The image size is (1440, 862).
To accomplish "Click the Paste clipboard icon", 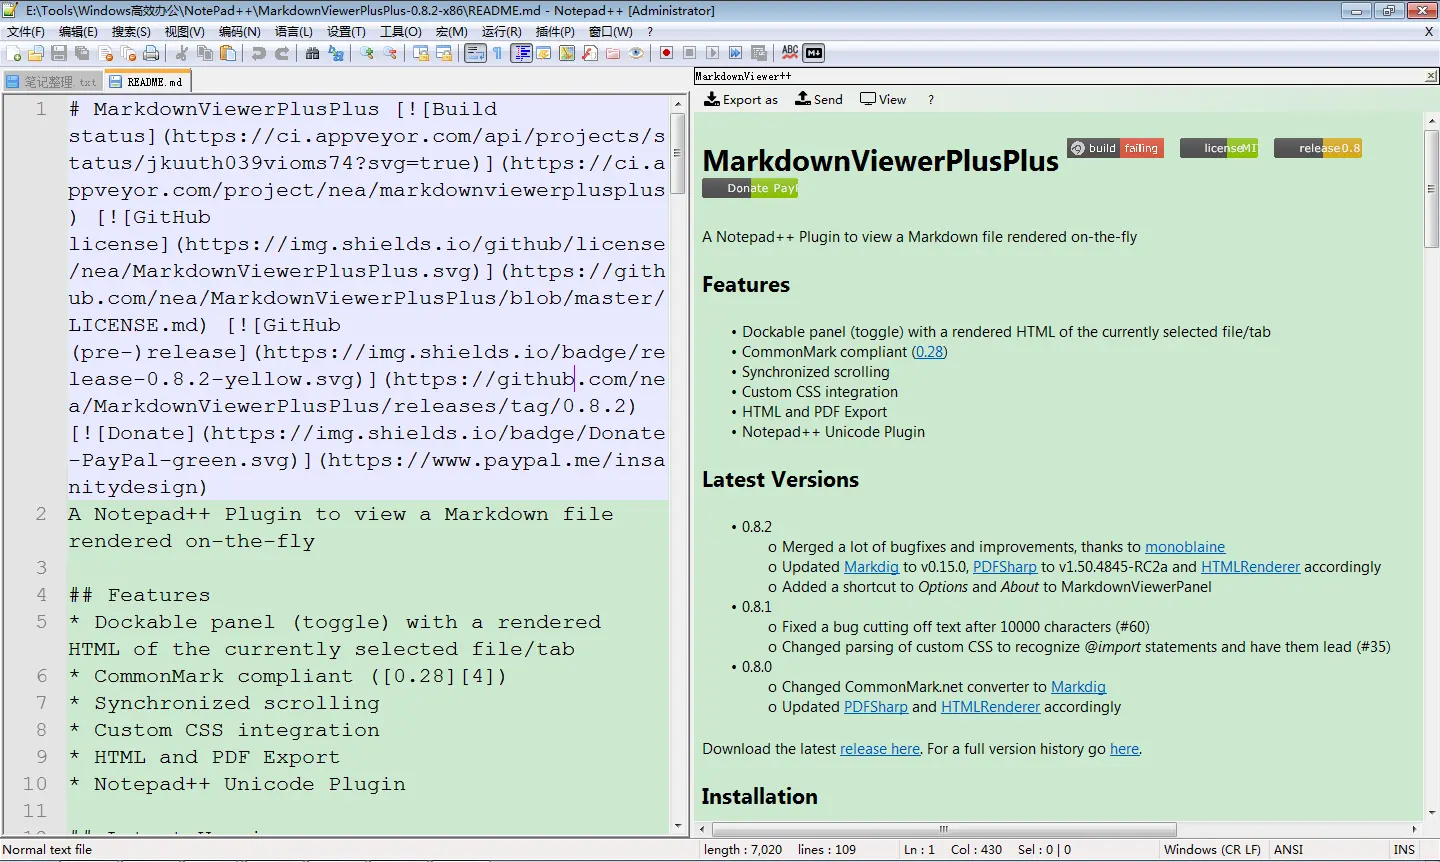I will pos(228,53).
